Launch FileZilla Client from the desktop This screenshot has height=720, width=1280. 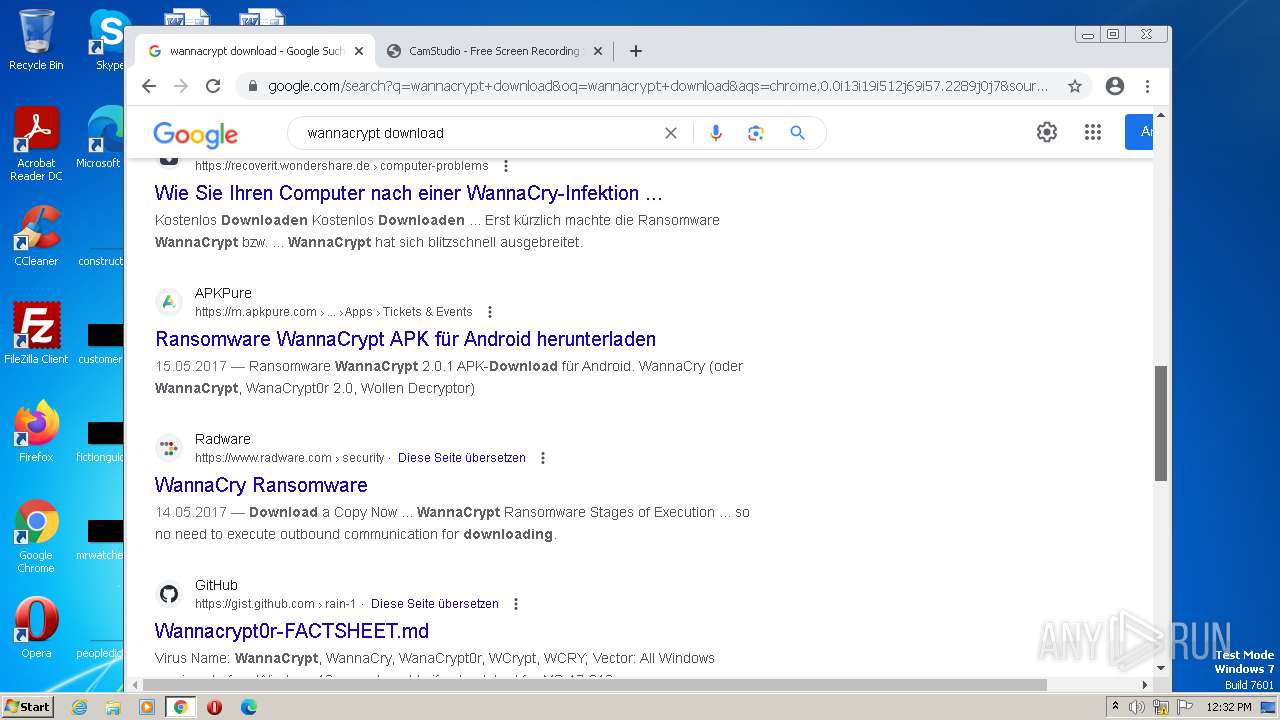36,333
